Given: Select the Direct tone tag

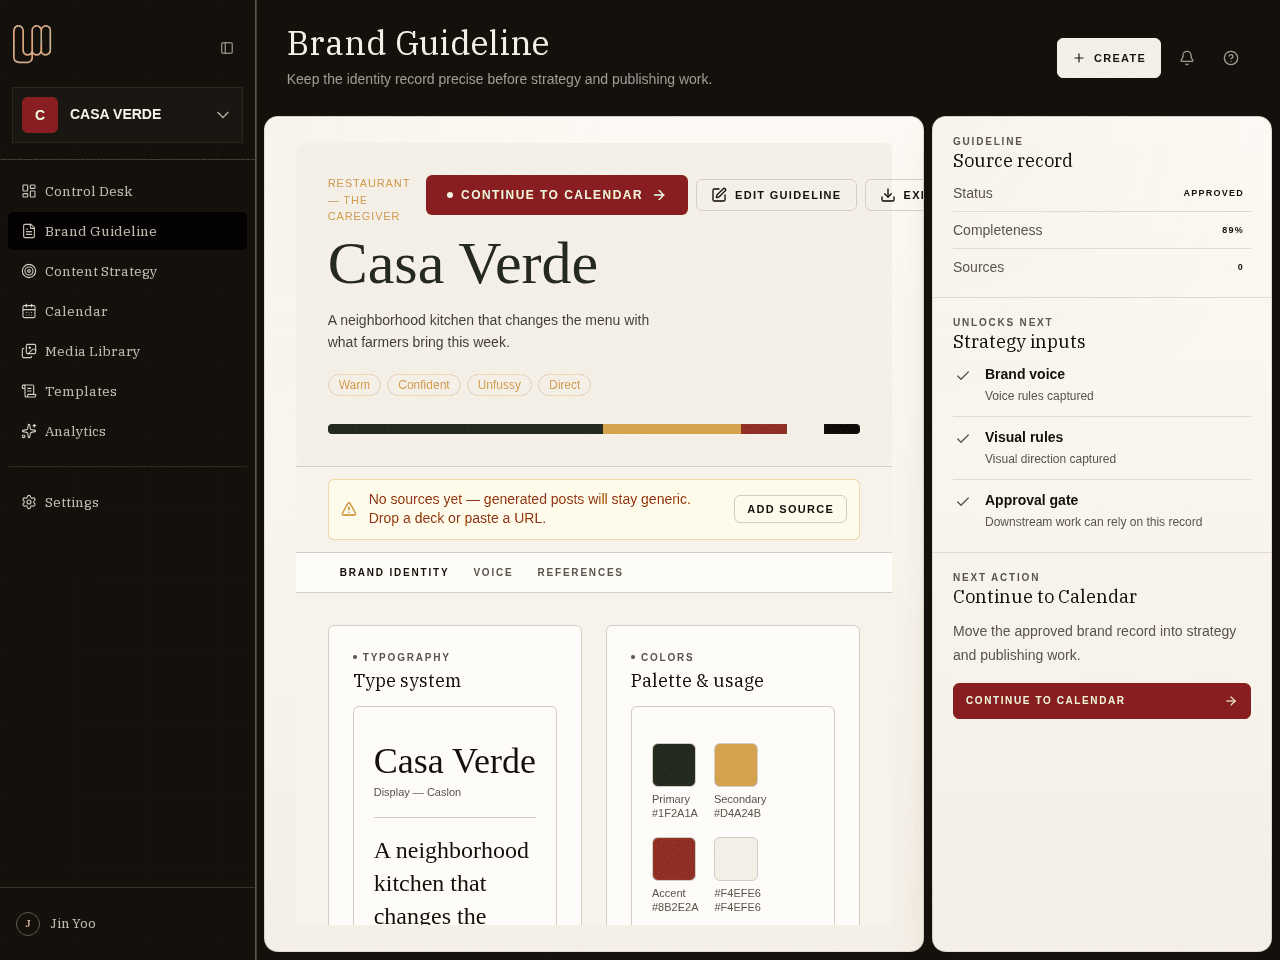Looking at the screenshot, I should (x=564, y=385).
